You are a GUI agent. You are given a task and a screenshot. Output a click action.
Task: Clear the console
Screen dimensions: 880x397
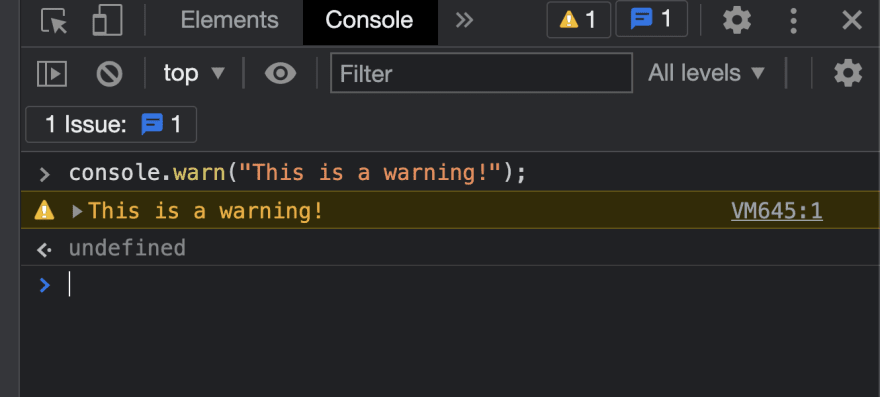click(x=109, y=74)
